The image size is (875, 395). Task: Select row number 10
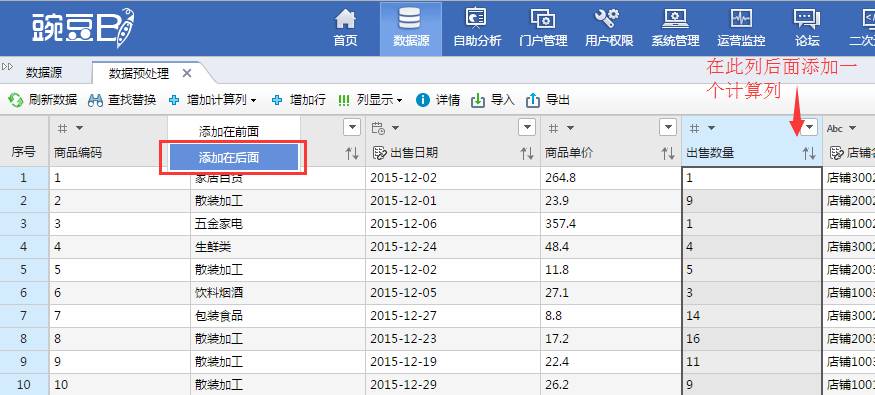(x=24, y=384)
